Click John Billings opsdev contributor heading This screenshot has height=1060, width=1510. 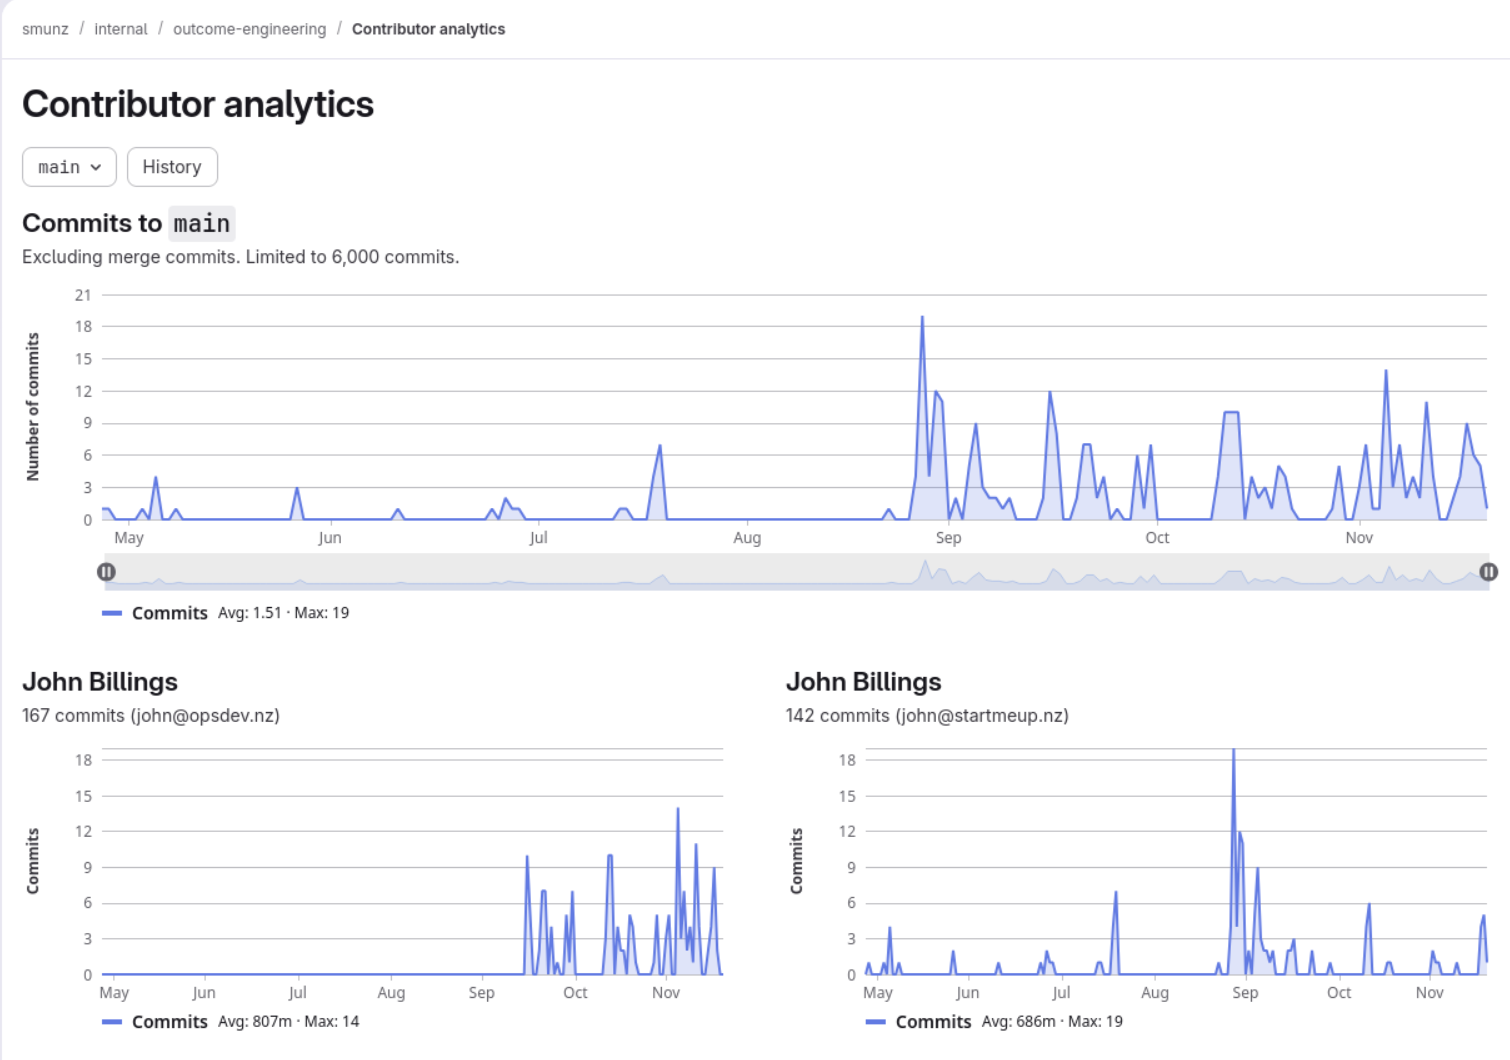(100, 682)
